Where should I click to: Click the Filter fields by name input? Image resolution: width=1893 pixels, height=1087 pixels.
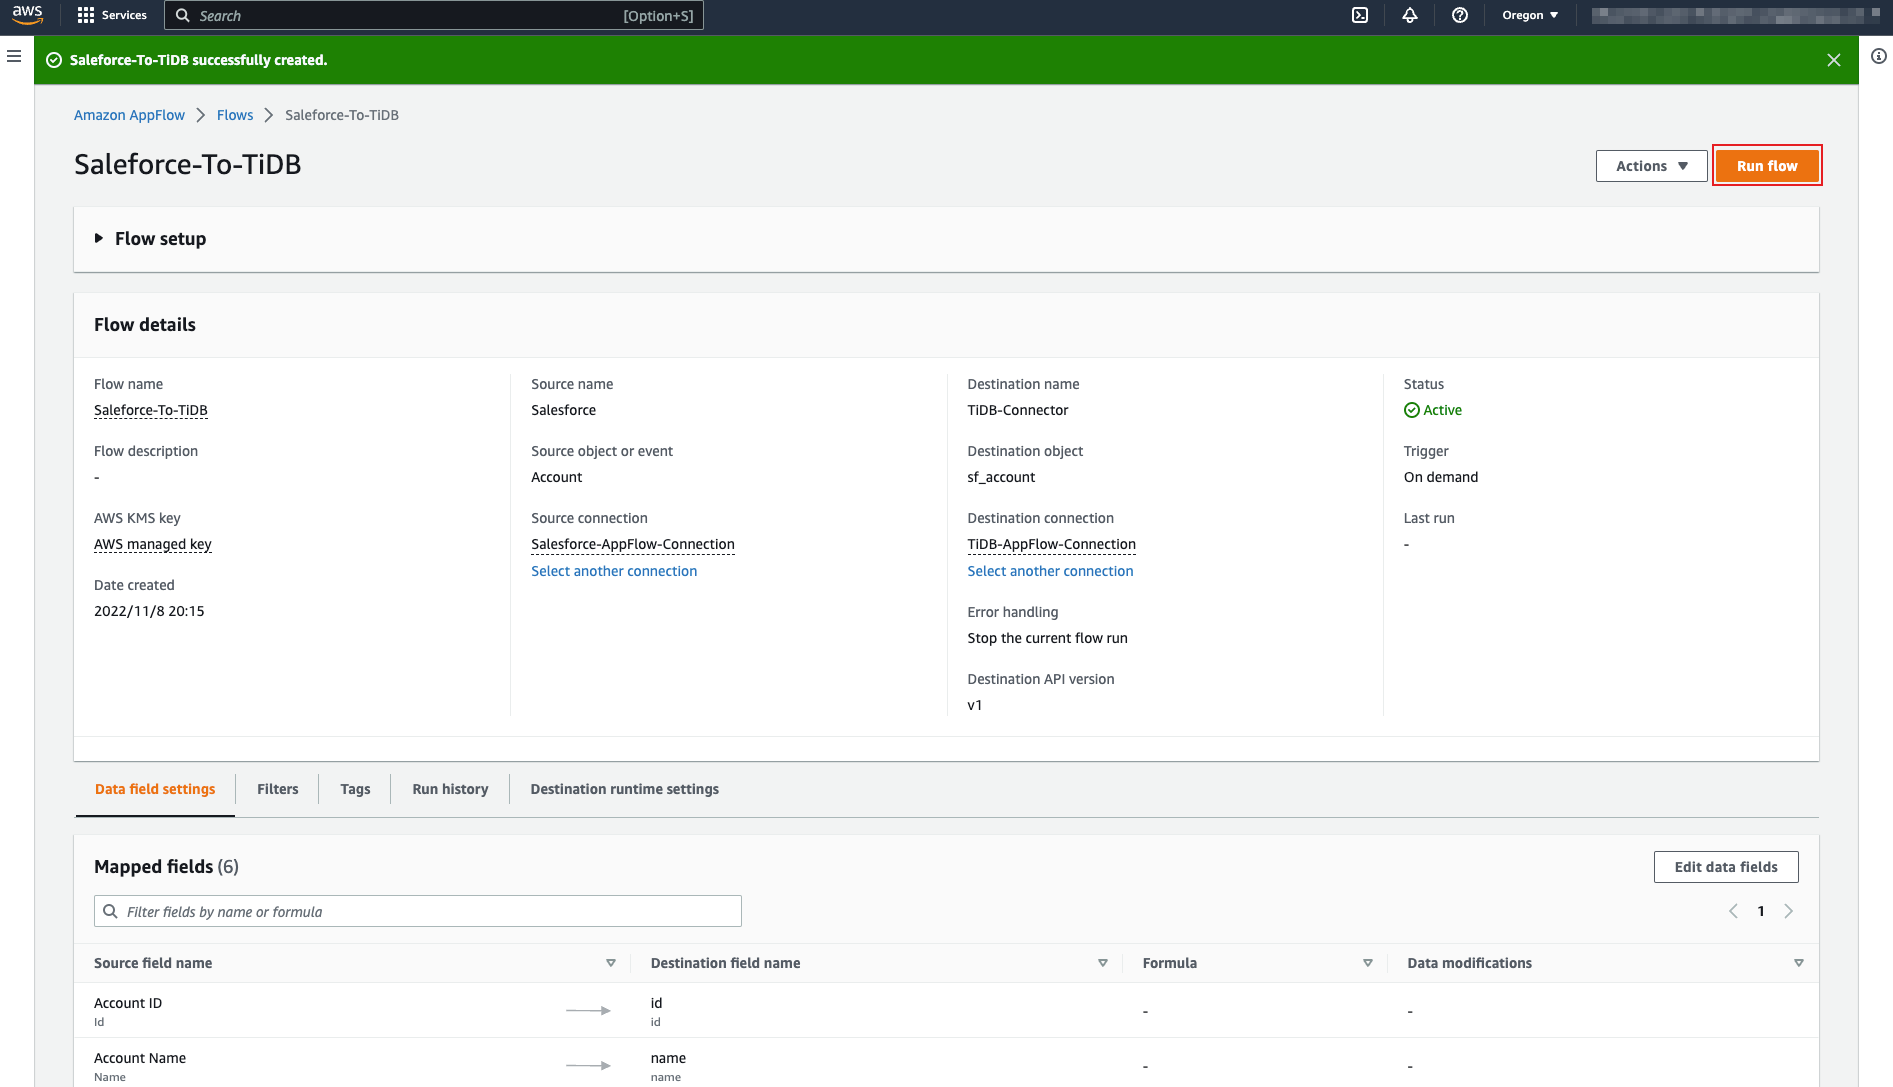(418, 912)
